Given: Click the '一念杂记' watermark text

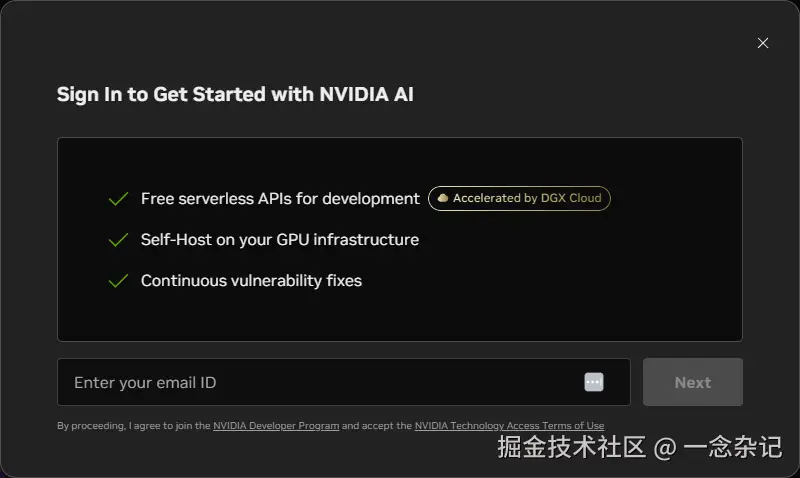Looking at the screenshot, I should tap(732, 447).
